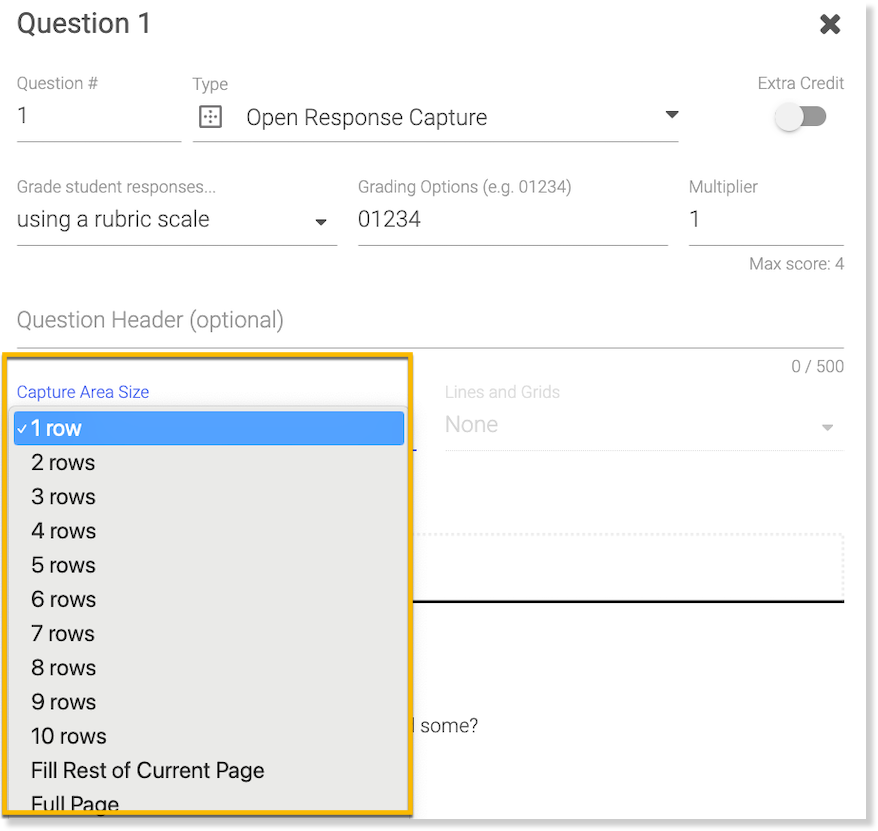878x831 pixels.
Task: Toggle the Extra Credit switch
Action: (x=801, y=117)
